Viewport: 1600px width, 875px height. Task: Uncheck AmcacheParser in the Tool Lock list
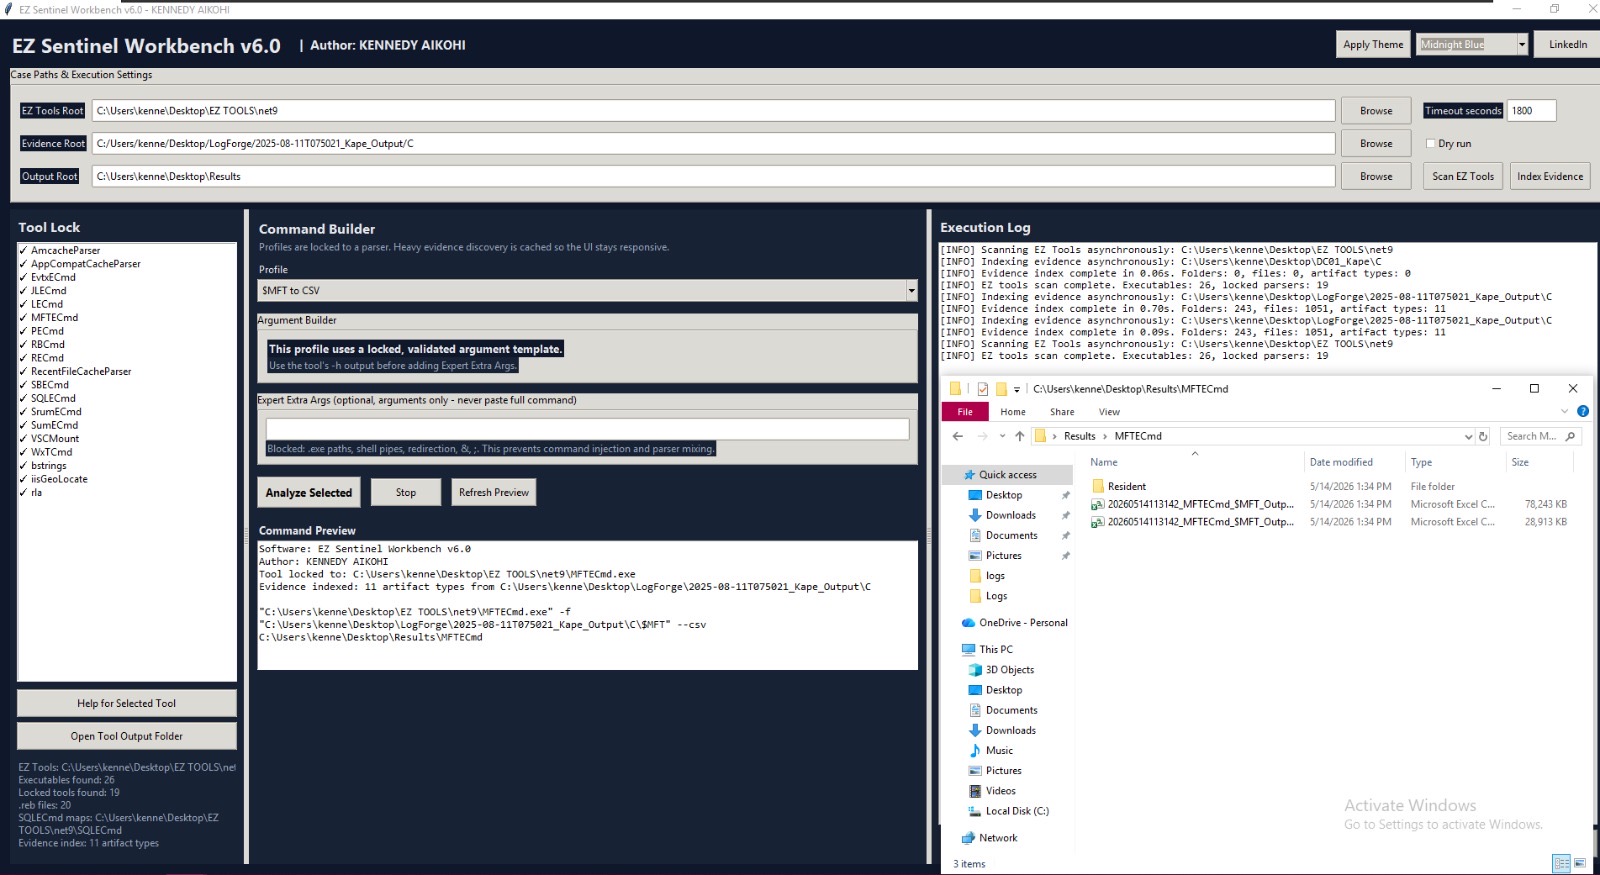click(x=24, y=251)
